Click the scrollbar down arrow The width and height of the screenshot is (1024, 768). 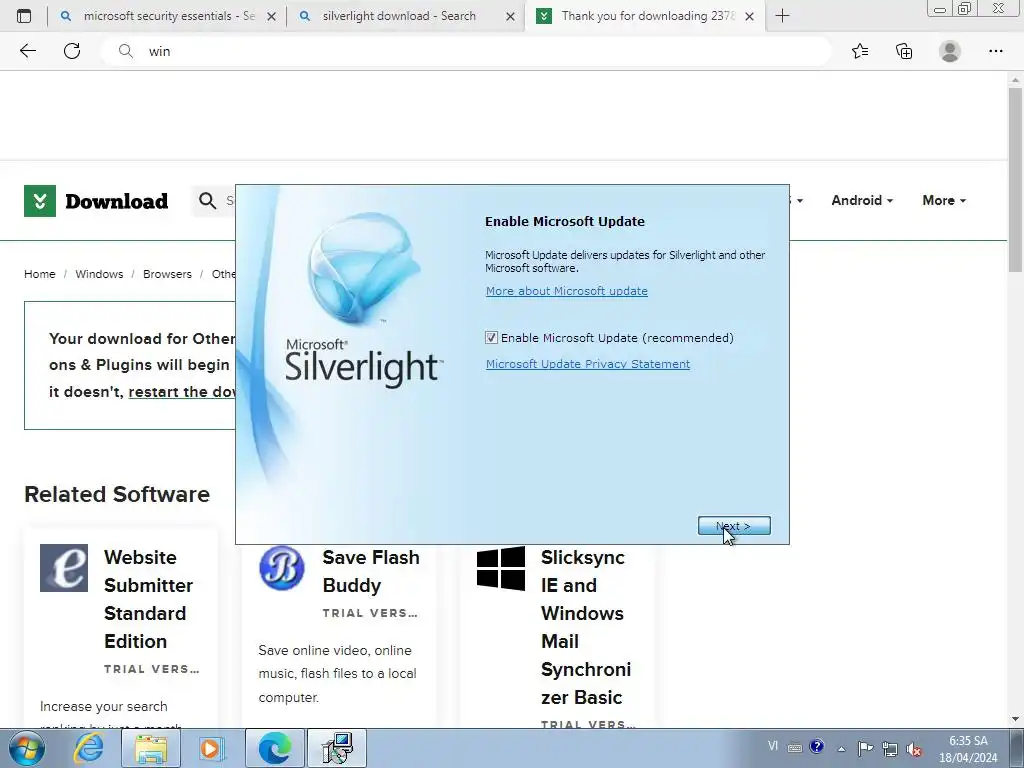(1015, 719)
